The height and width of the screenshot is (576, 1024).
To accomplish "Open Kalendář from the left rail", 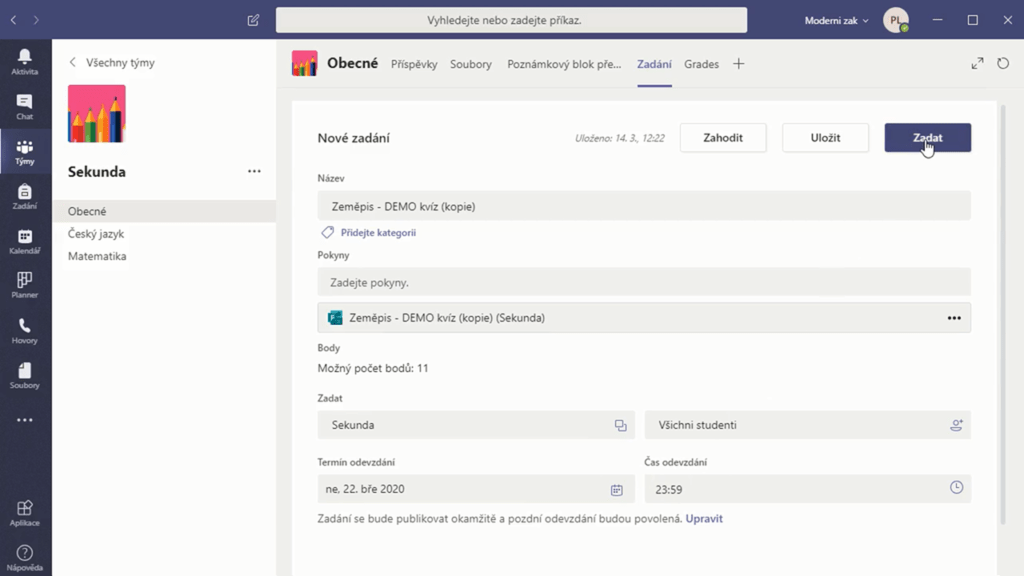I will [x=25, y=241].
